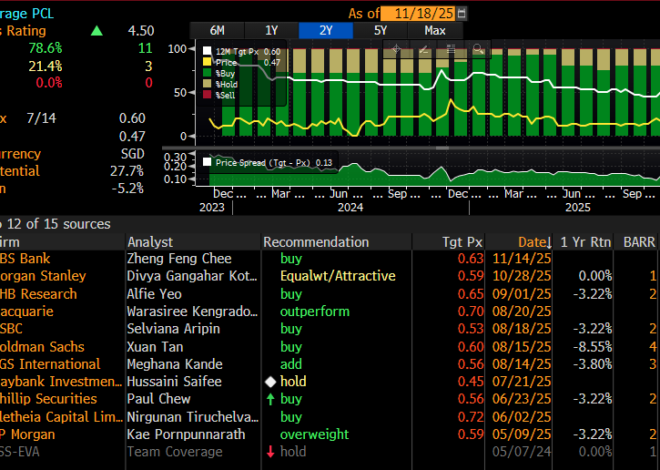Click the sort arrow in Date column header

549,243
